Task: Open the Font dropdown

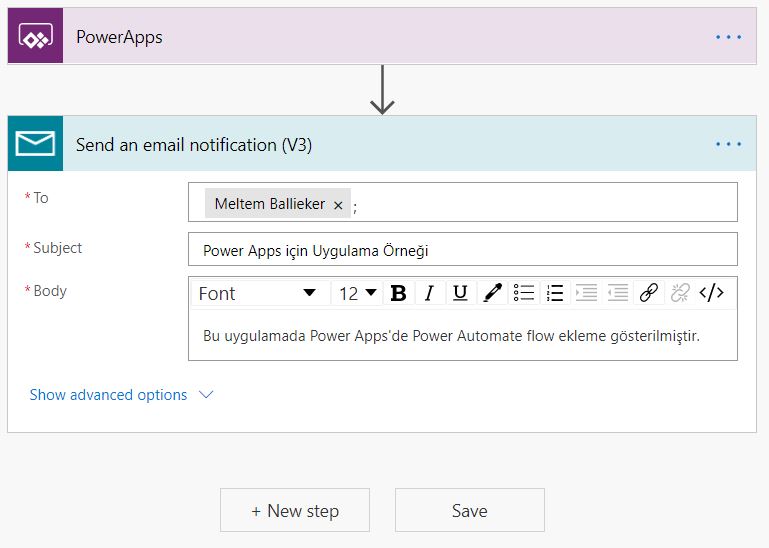Action: click(x=257, y=293)
